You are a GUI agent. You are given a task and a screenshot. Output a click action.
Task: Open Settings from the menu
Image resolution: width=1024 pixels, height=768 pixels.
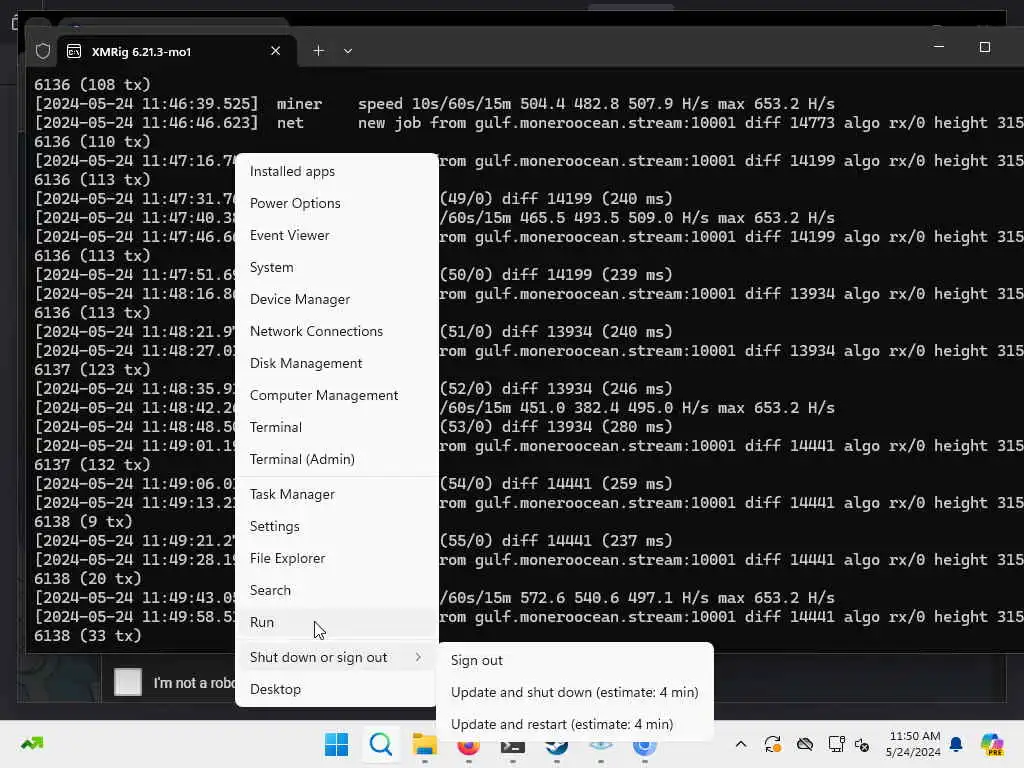[x=336, y=526]
